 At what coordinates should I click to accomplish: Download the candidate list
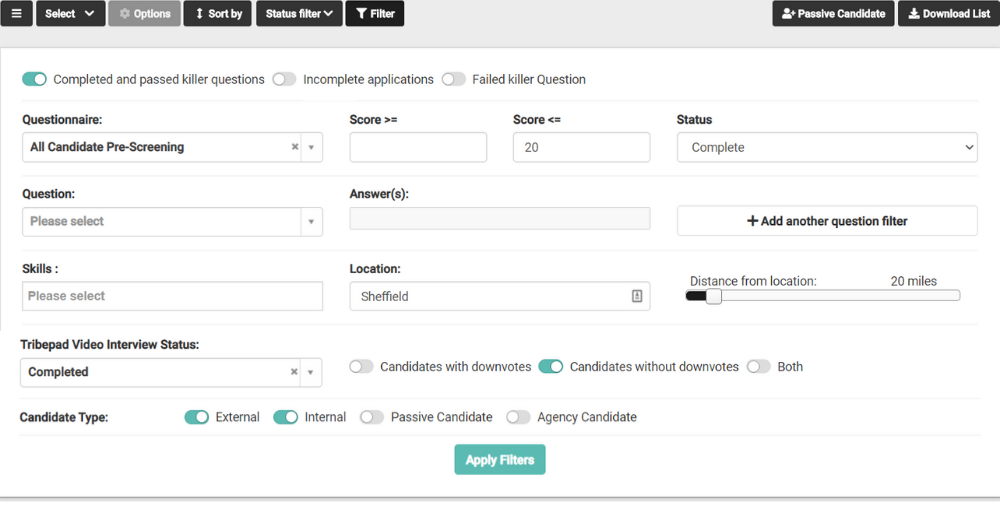pyautogui.click(x=948, y=14)
